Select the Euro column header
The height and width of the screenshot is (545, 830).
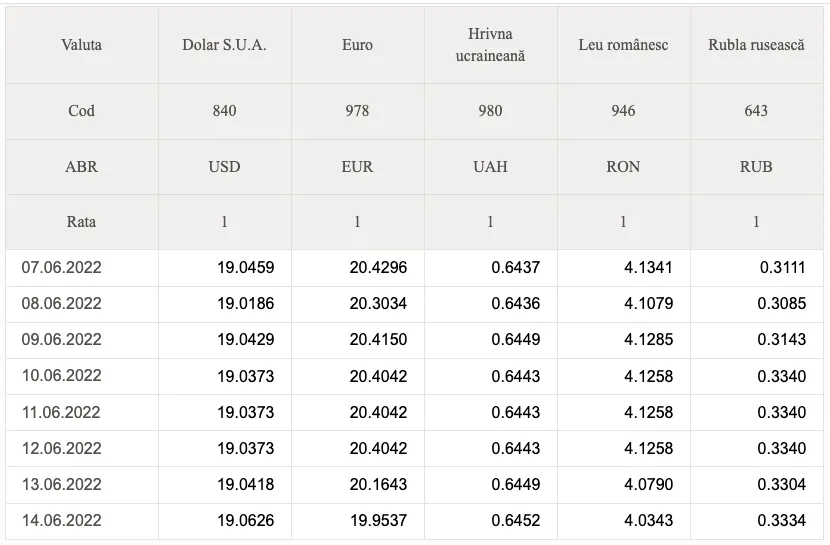pyautogui.click(x=357, y=45)
